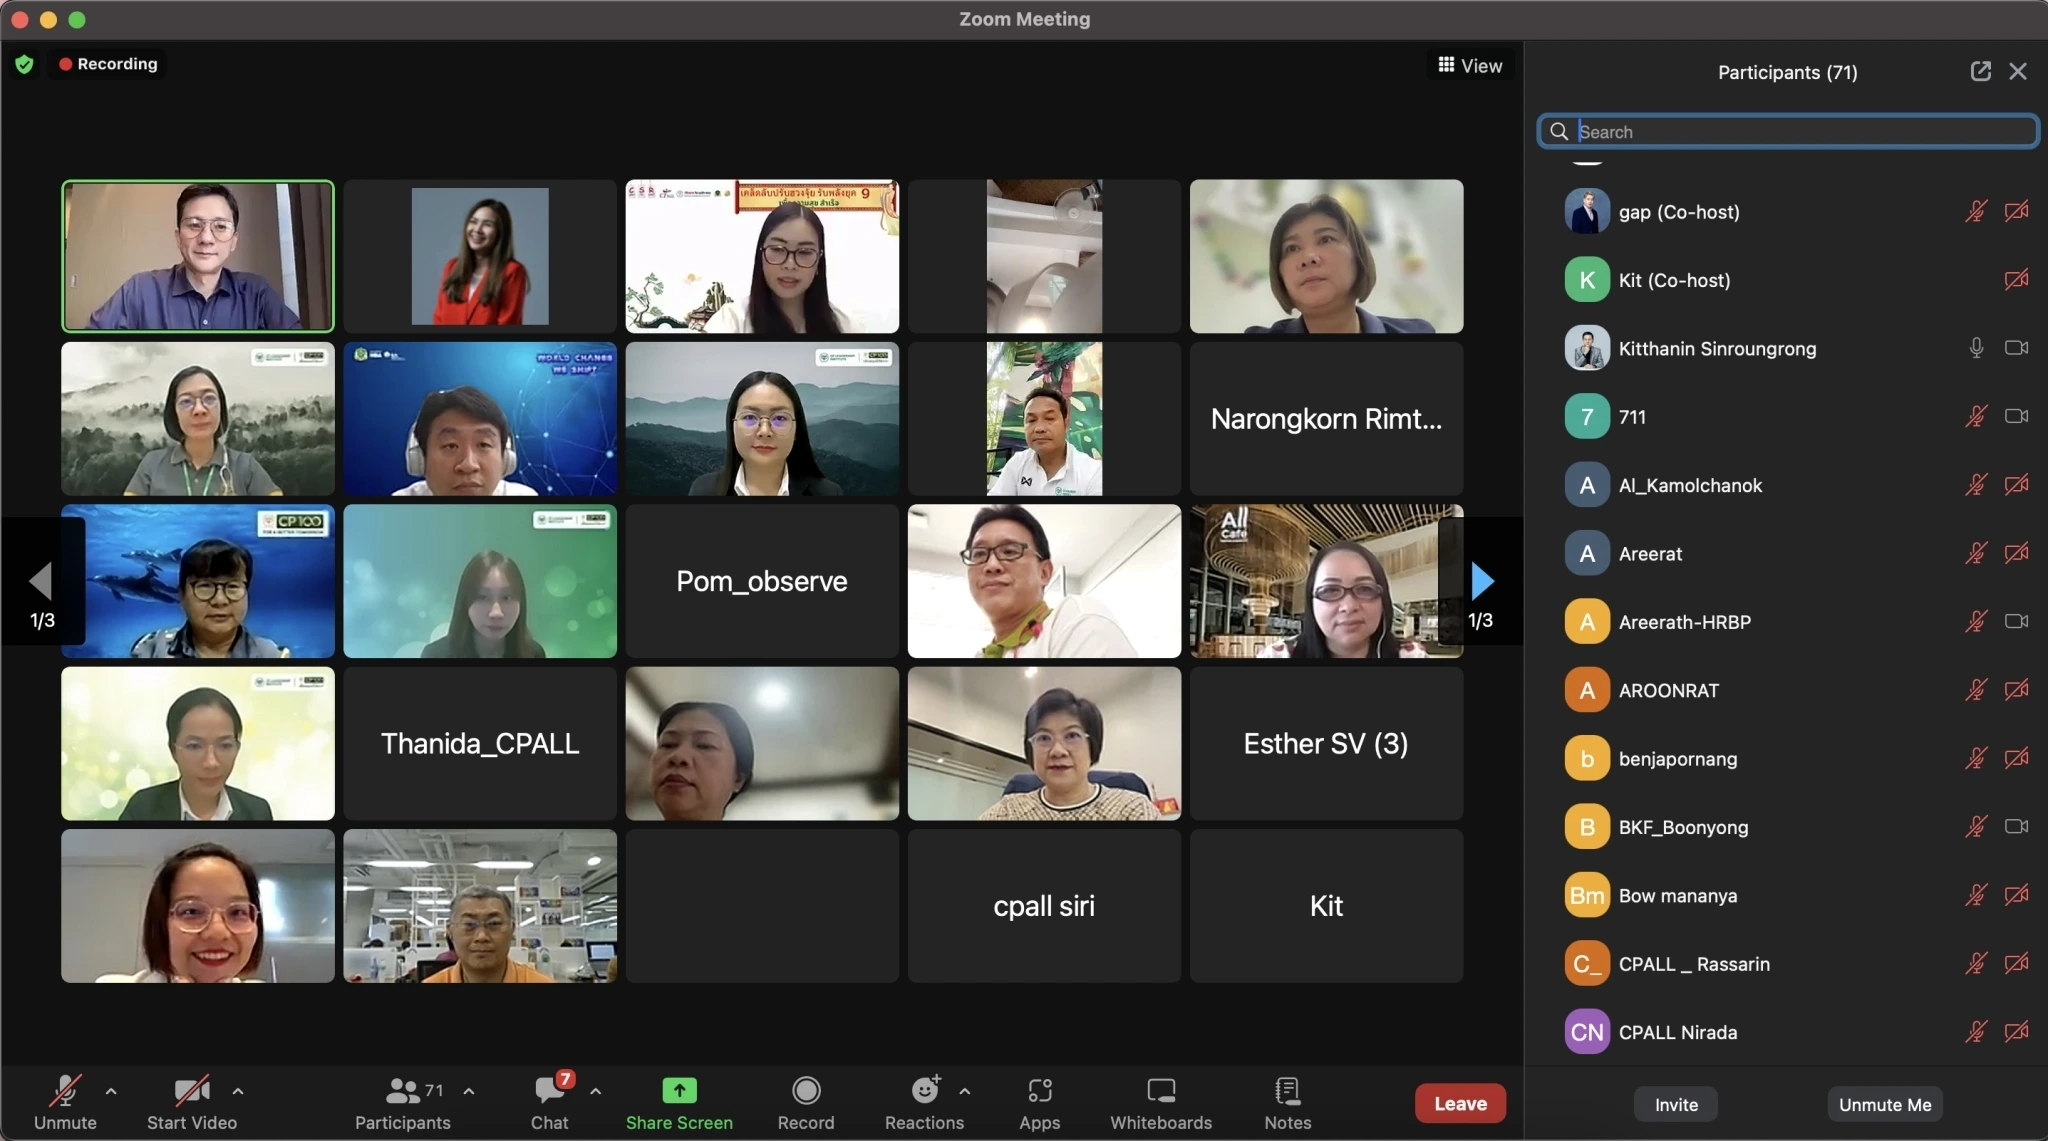This screenshot has height=1141, width=2048.
Task: Expand the arrow next to Reactions
Action: tap(965, 1091)
